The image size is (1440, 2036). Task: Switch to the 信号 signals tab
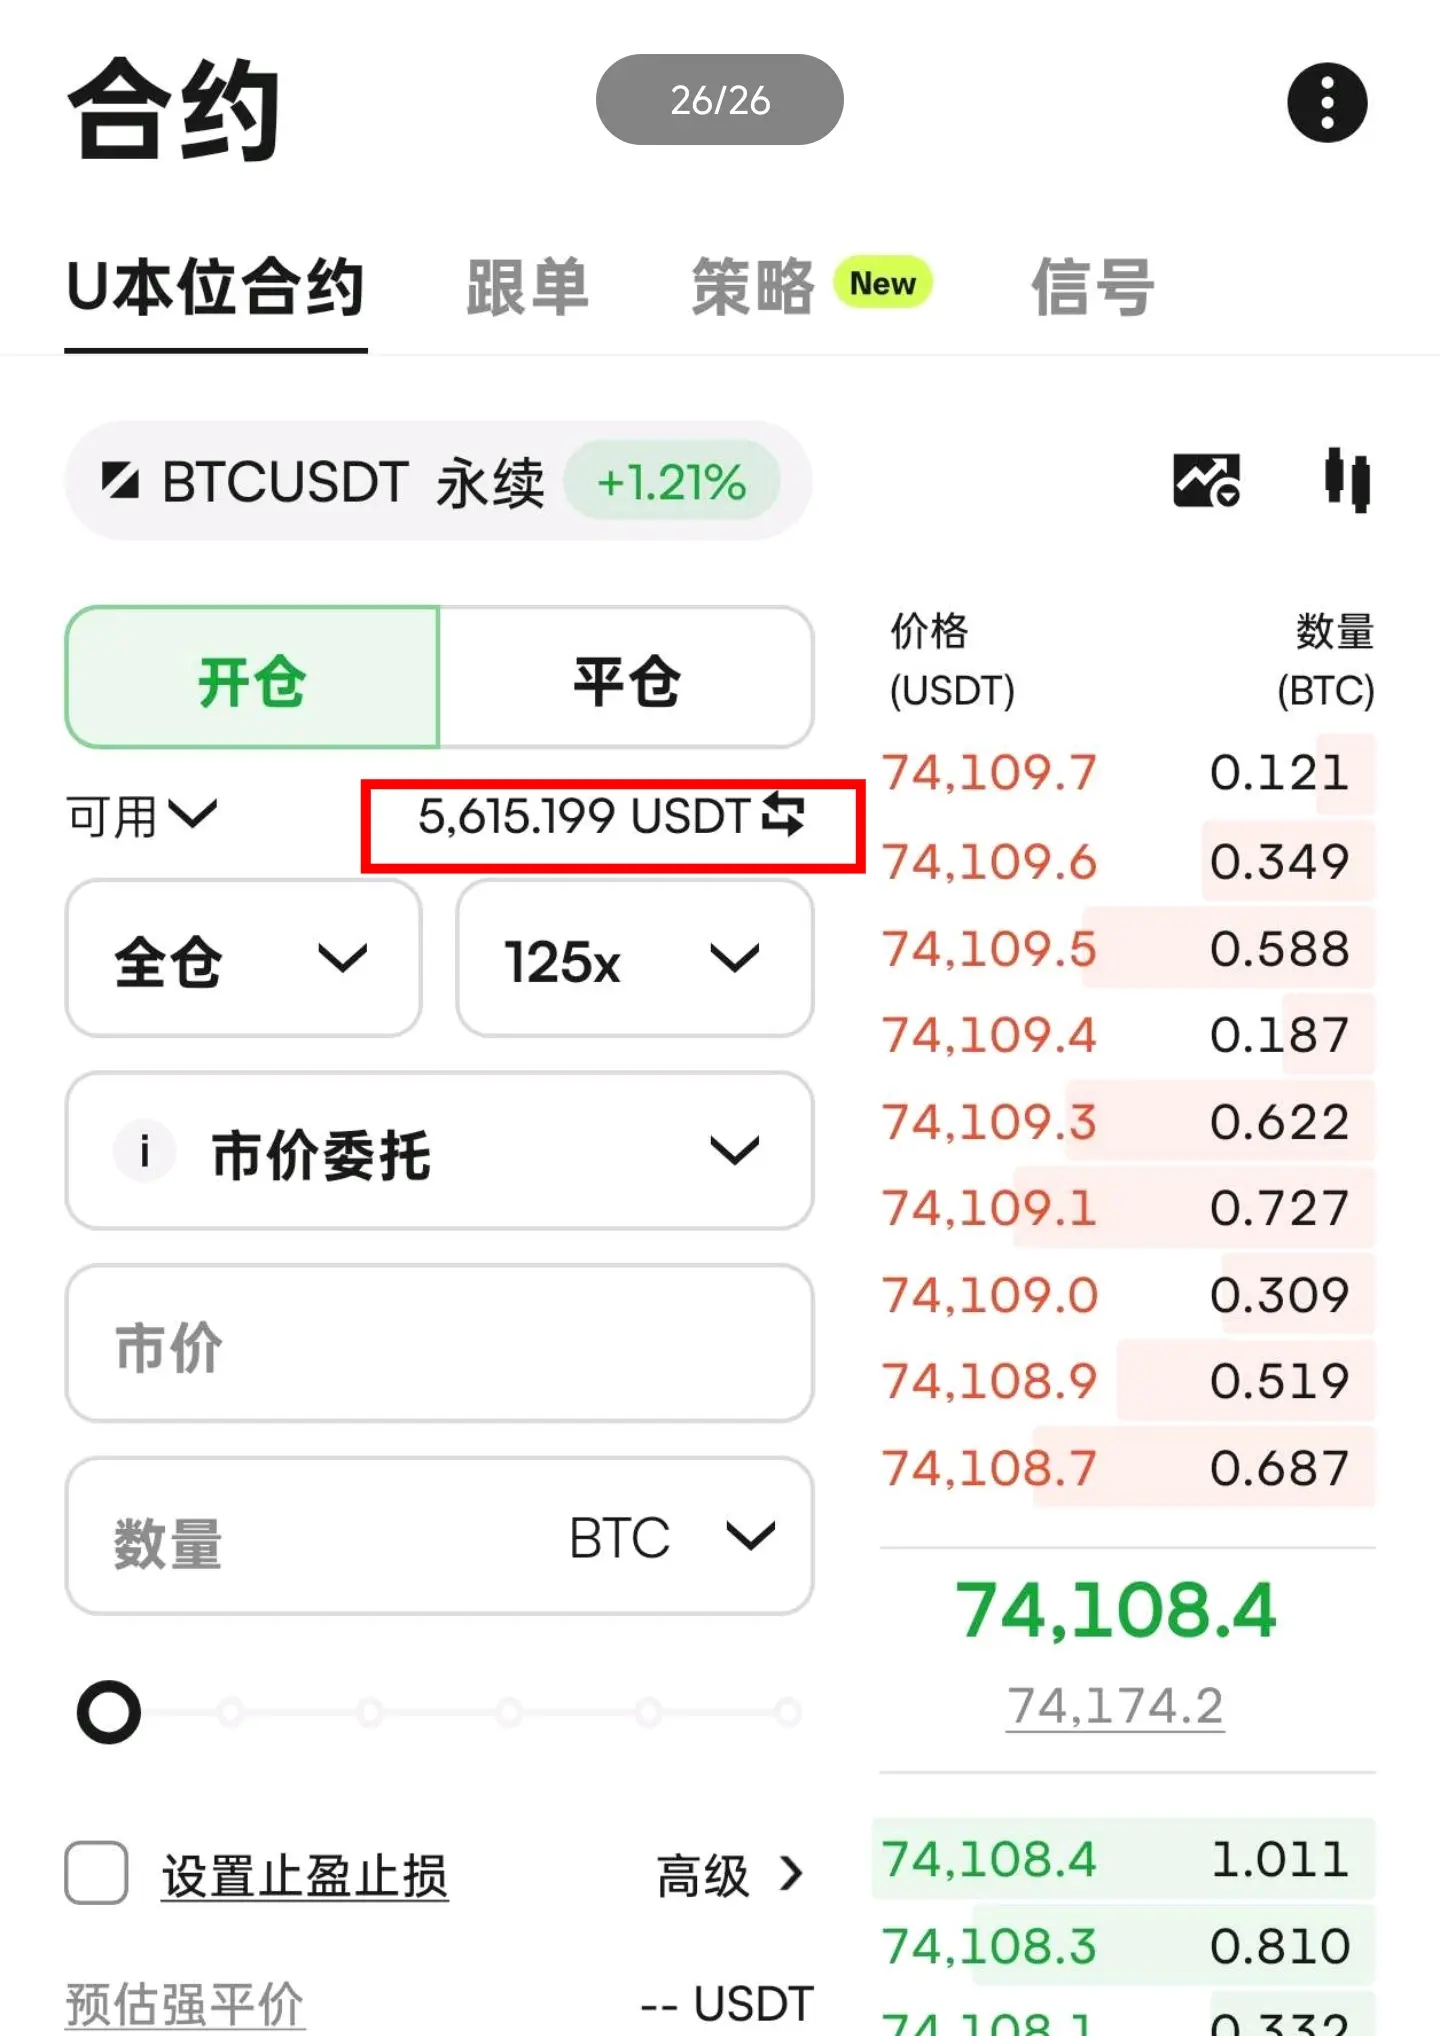tap(1092, 288)
